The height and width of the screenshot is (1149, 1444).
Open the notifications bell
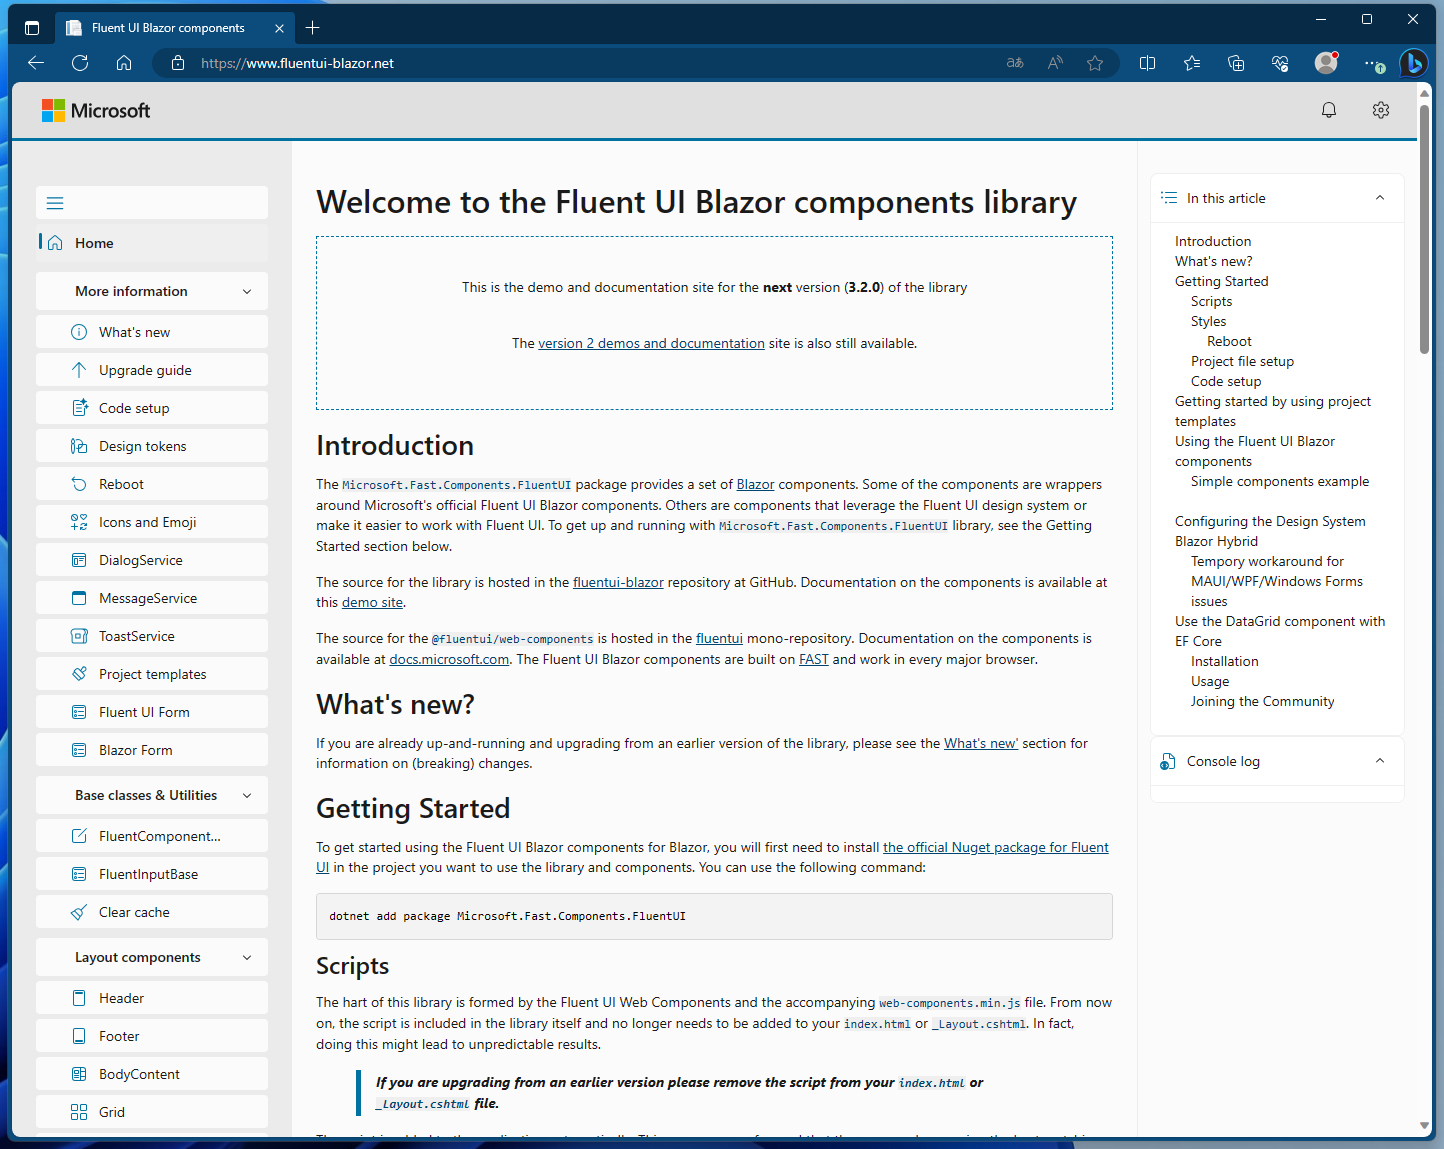(1328, 110)
